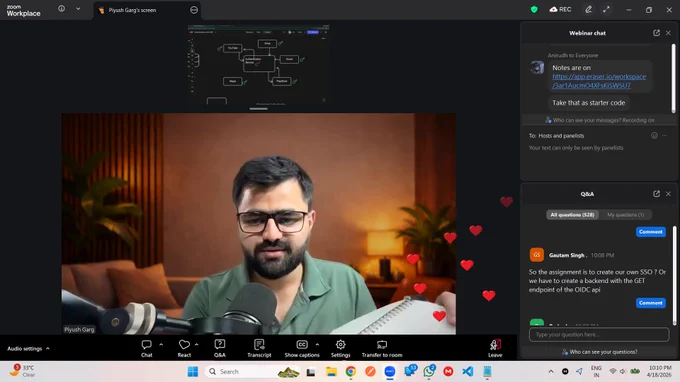Open Google Chrome from taskbar
Image resolution: width=680 pixels, height=382 pixels.
coord(350,372)
